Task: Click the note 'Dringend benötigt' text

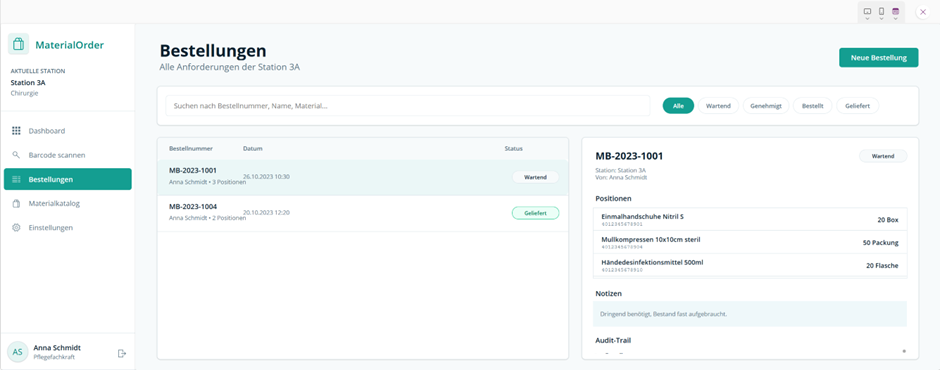Action: (664, 314)
